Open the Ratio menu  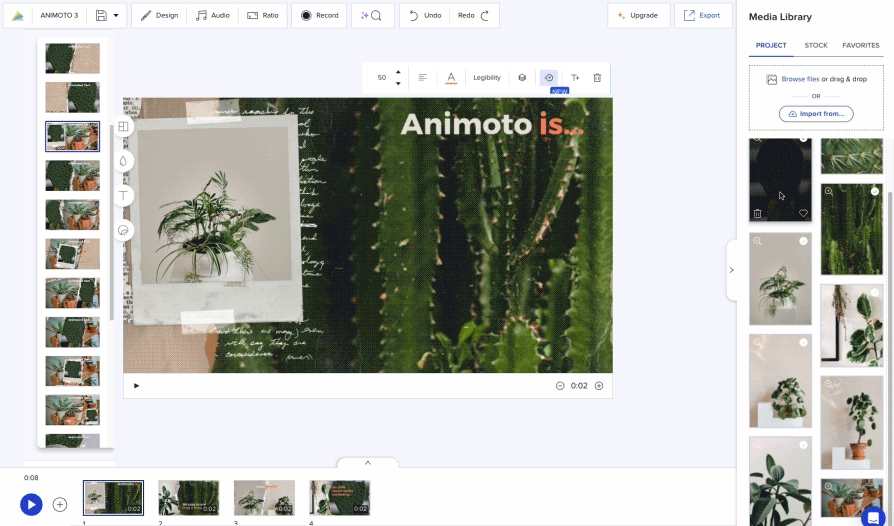coord(263,15)
